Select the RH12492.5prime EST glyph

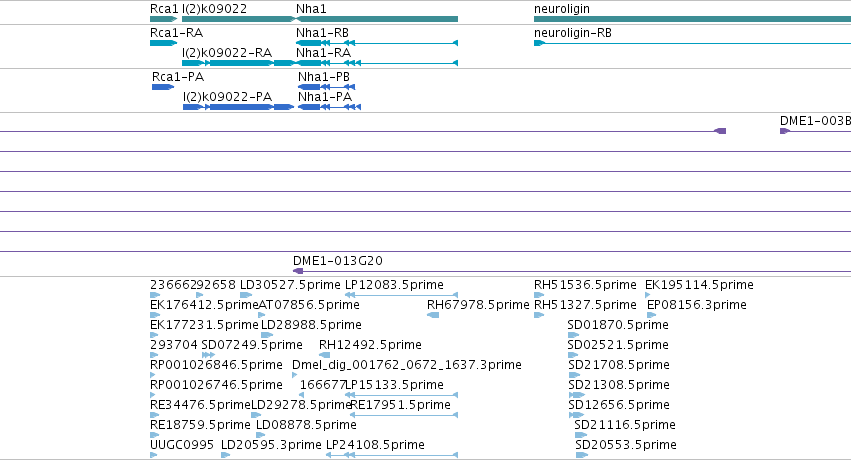(325, 355)
